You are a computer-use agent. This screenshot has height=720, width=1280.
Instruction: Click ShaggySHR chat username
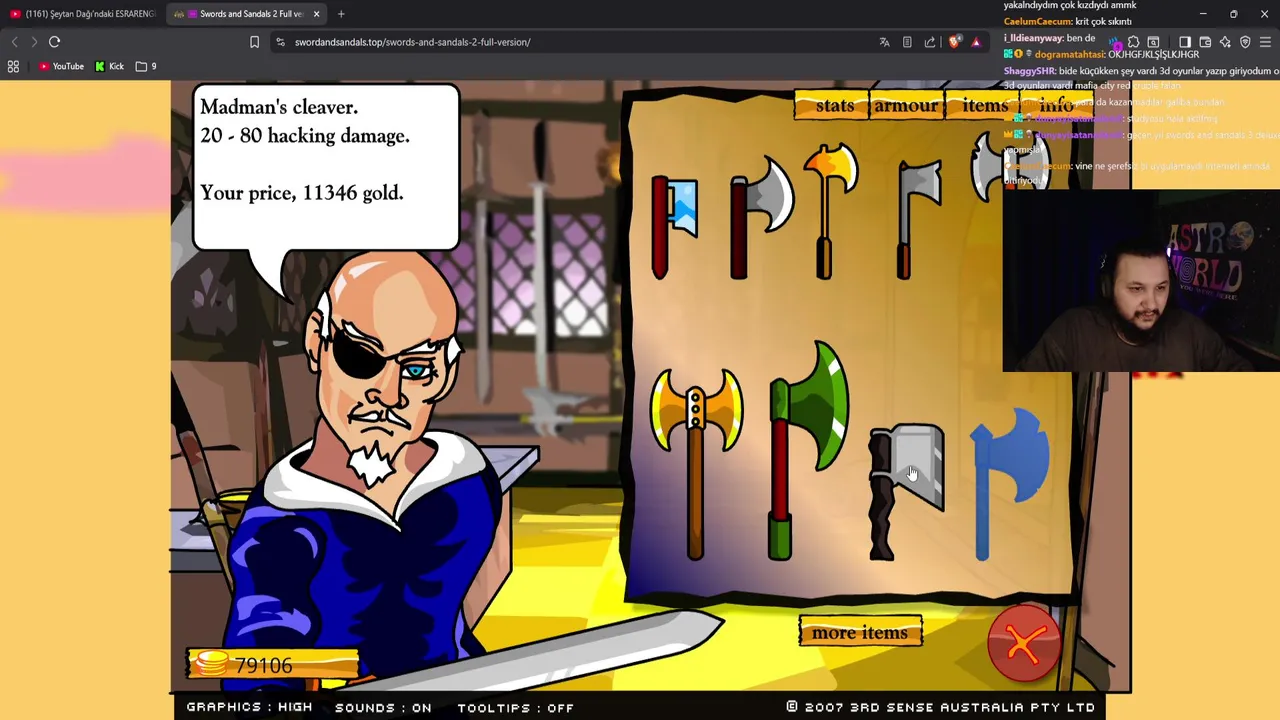1030,71
